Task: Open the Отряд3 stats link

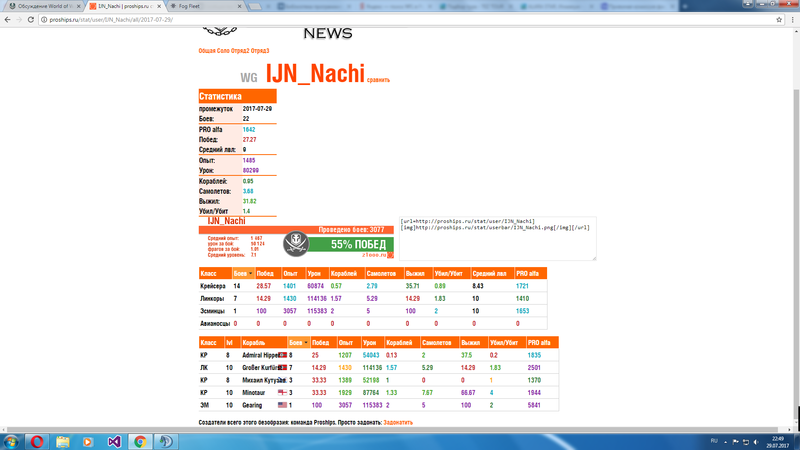Action: pyautogui.click(x=260, y=51)
